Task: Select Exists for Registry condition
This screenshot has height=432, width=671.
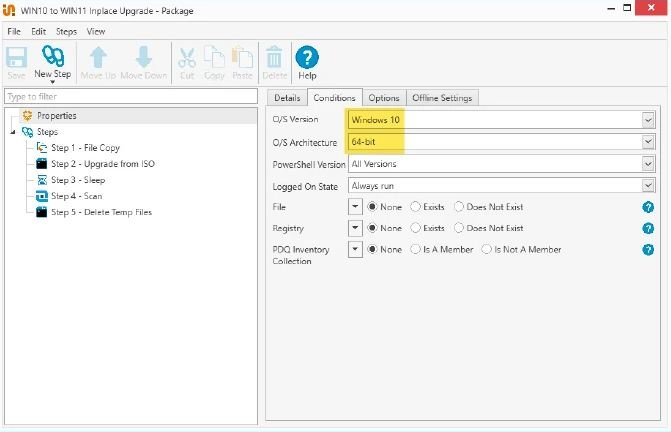Action: point(428,228)
